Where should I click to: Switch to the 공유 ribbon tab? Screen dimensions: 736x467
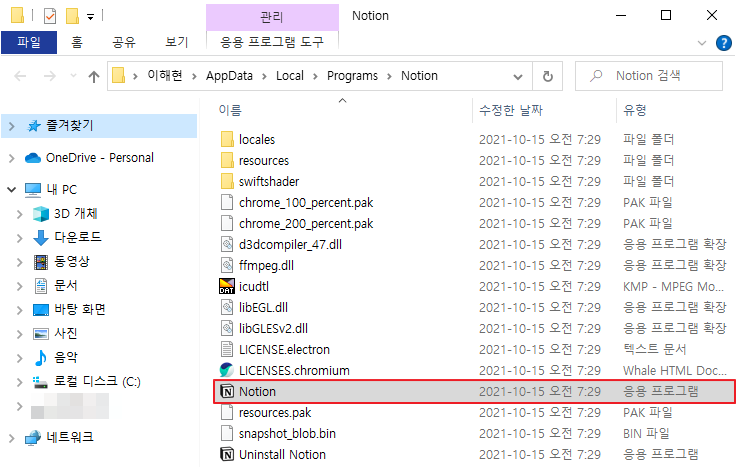click(124, 42)
